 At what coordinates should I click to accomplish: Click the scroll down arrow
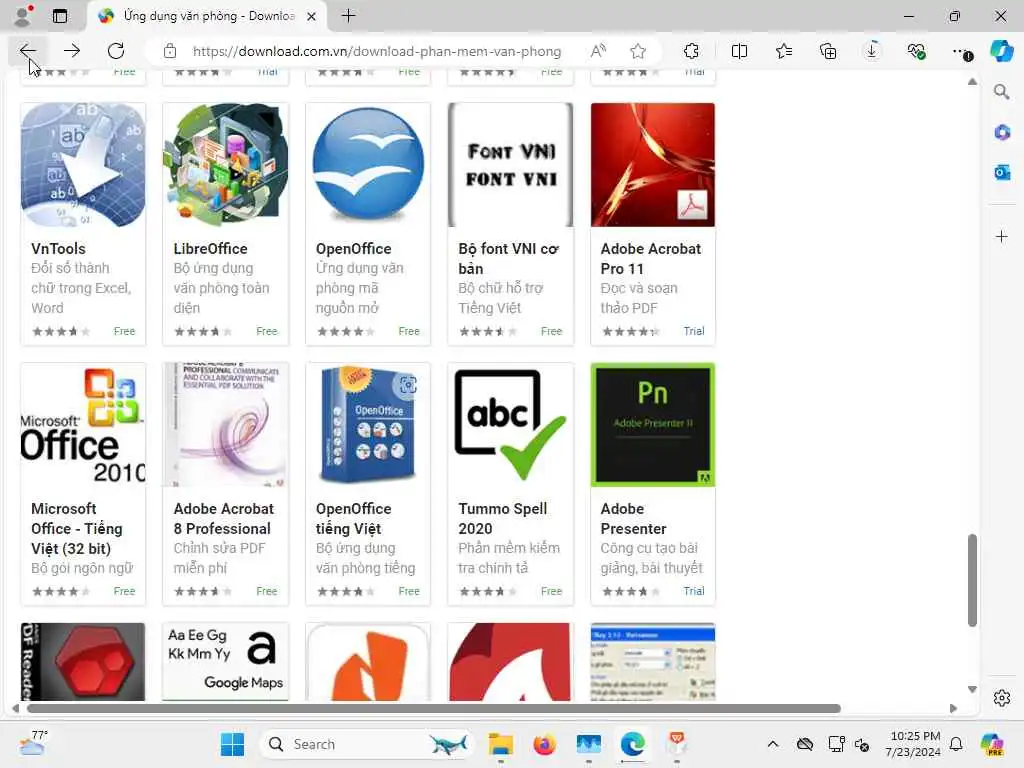click(x=972, y=690)
